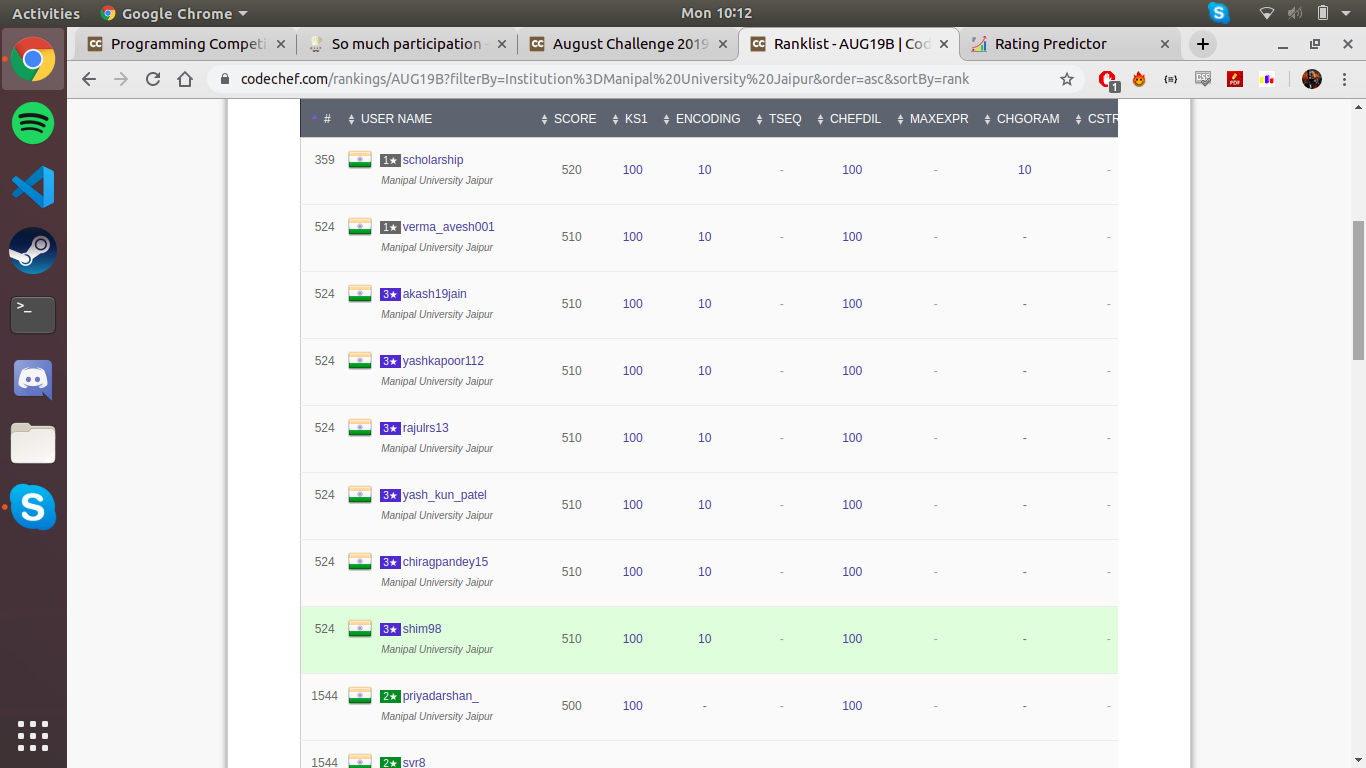Open priyadarshan_'s KS1 score 100
Image resolution: width=1366 pixels, height=768 pixels.
tap(632, 706)
